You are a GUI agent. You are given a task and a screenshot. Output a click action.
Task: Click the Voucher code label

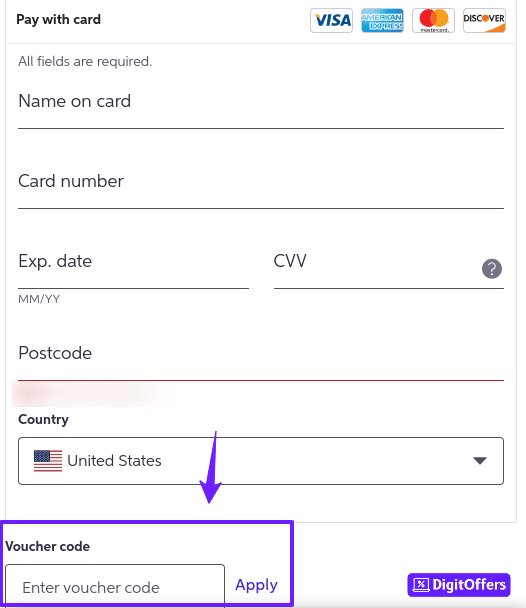(x=48, y=546)
